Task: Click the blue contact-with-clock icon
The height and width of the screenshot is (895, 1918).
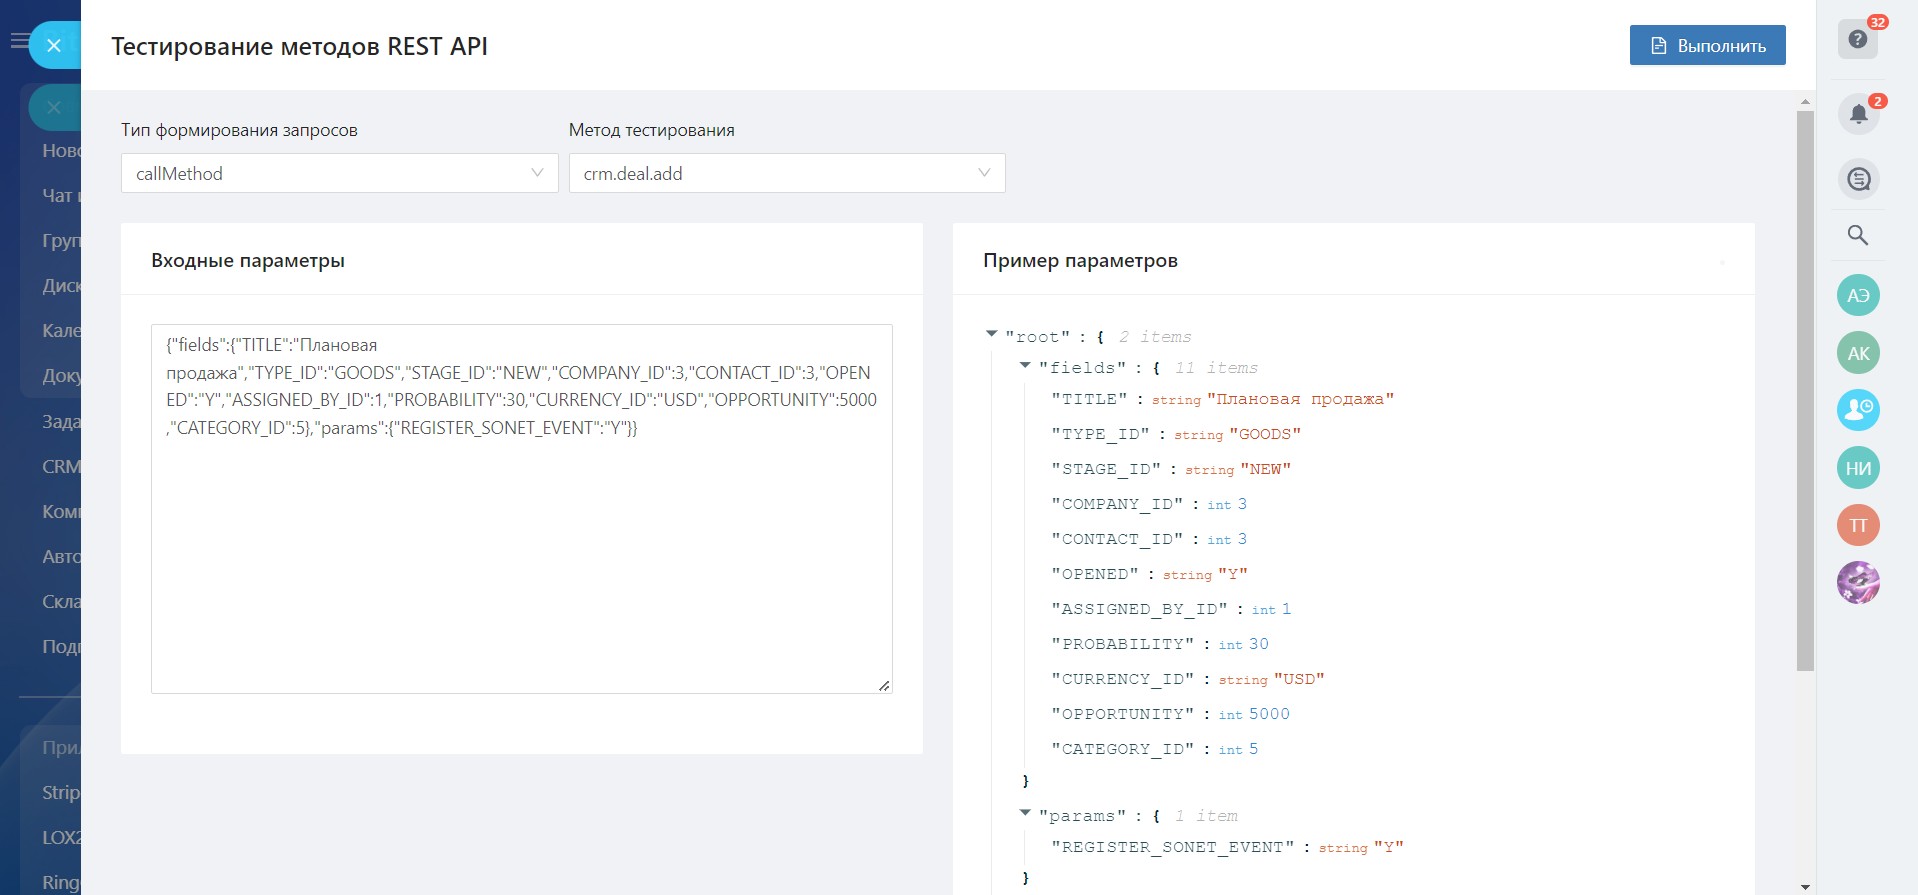Action: [x=1858, y=410]
